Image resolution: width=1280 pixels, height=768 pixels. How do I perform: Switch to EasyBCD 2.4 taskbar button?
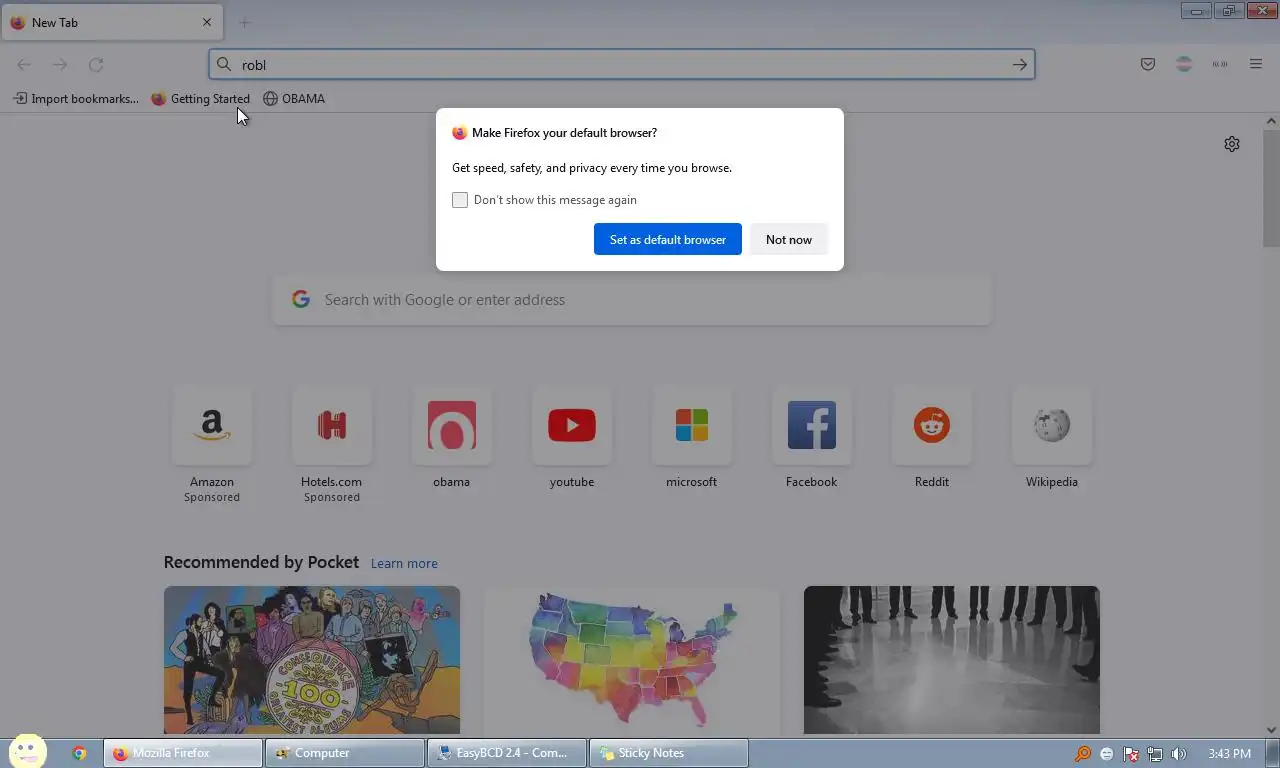pos(507,753)
